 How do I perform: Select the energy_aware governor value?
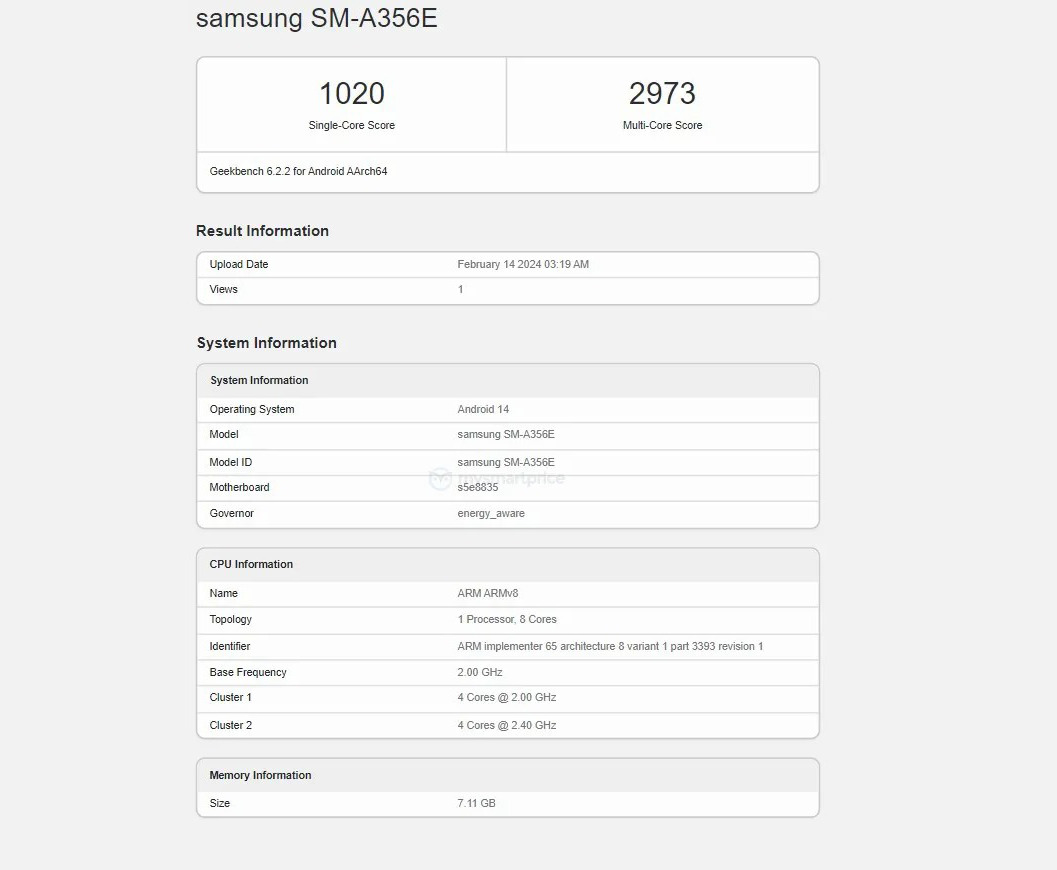491,514
